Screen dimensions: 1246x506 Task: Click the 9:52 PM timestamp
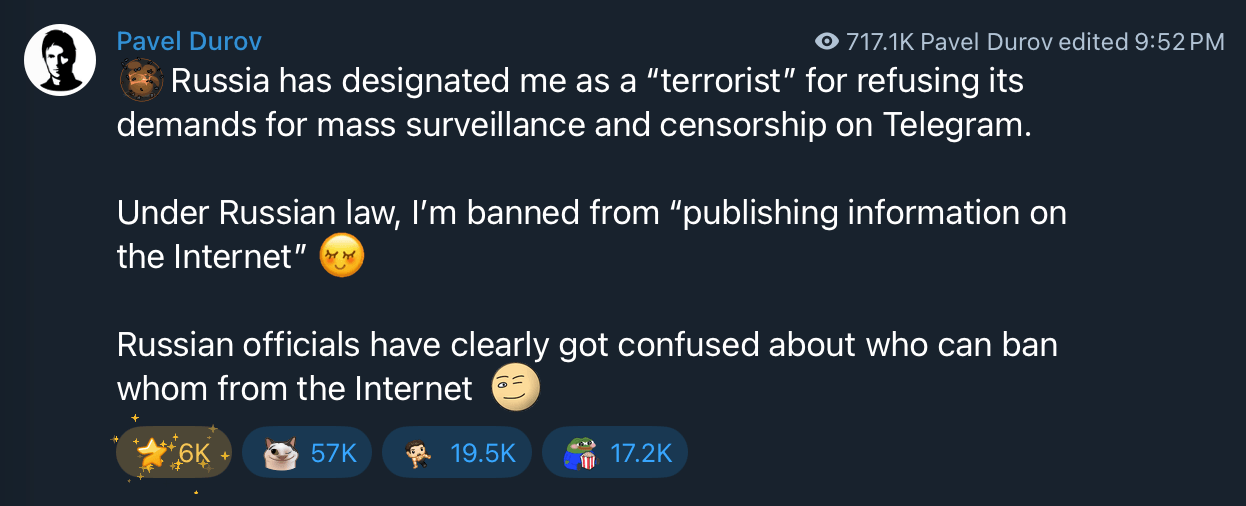[x=1180, y=42]
